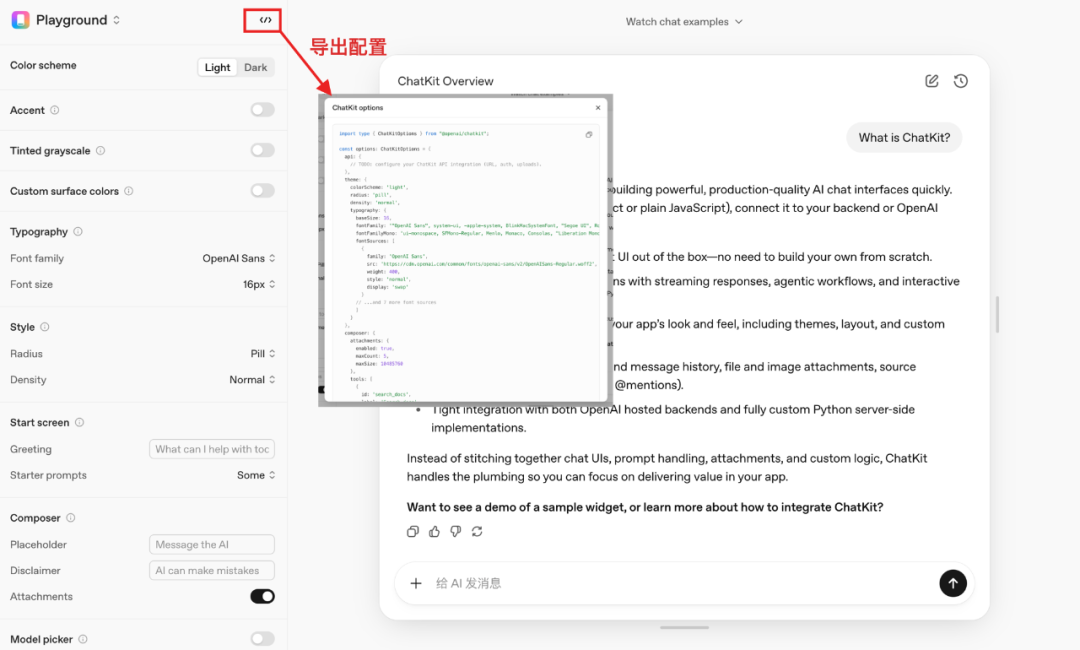Click the Model picker info icon

(83, 640)
